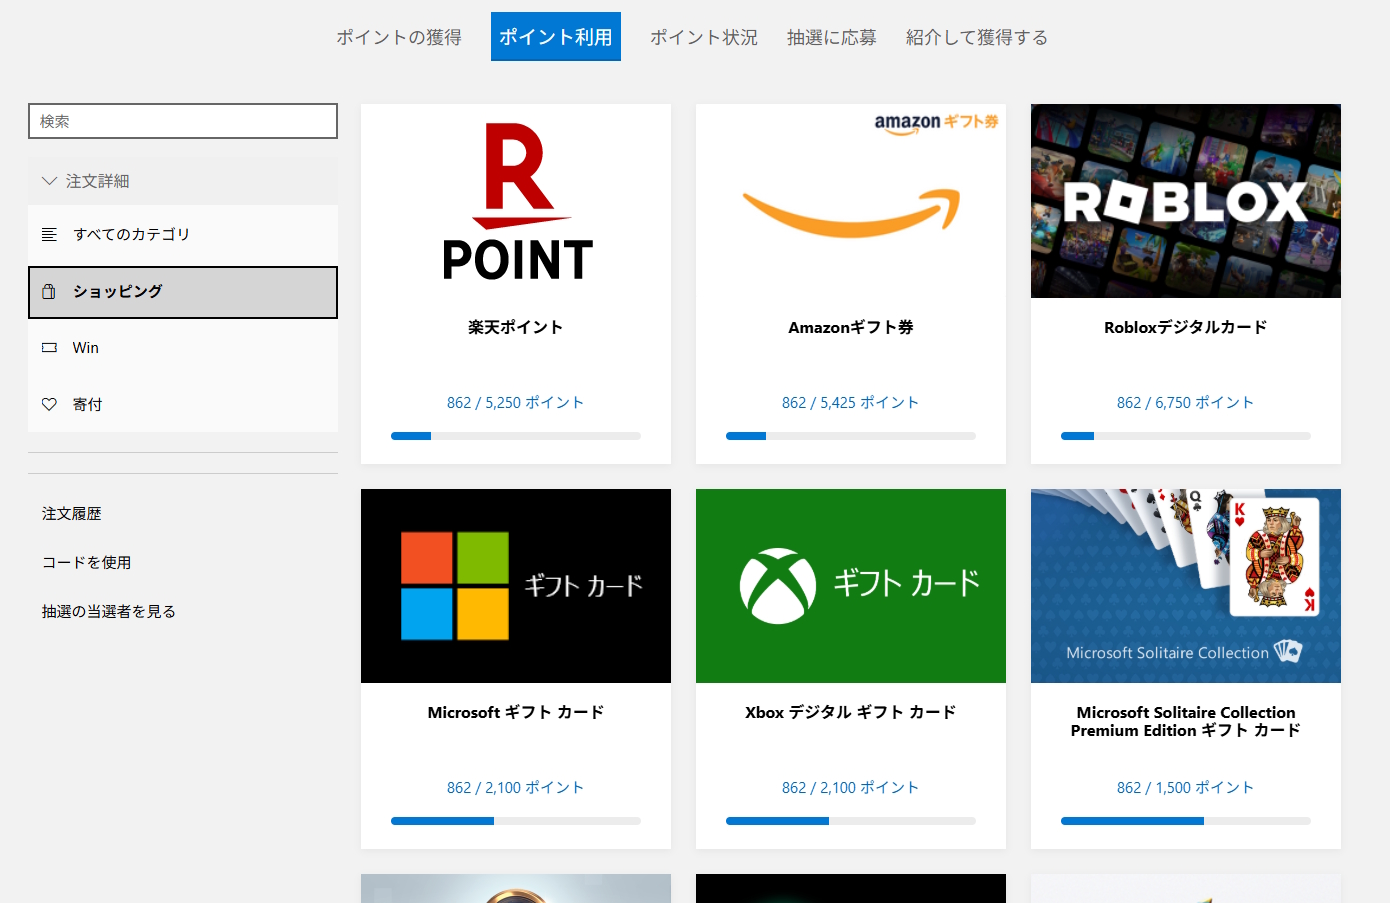This screenshot has width=1390, height=903.
Task: Select the 紹介して獲得する tab
Action: click(x=976, y=37)
